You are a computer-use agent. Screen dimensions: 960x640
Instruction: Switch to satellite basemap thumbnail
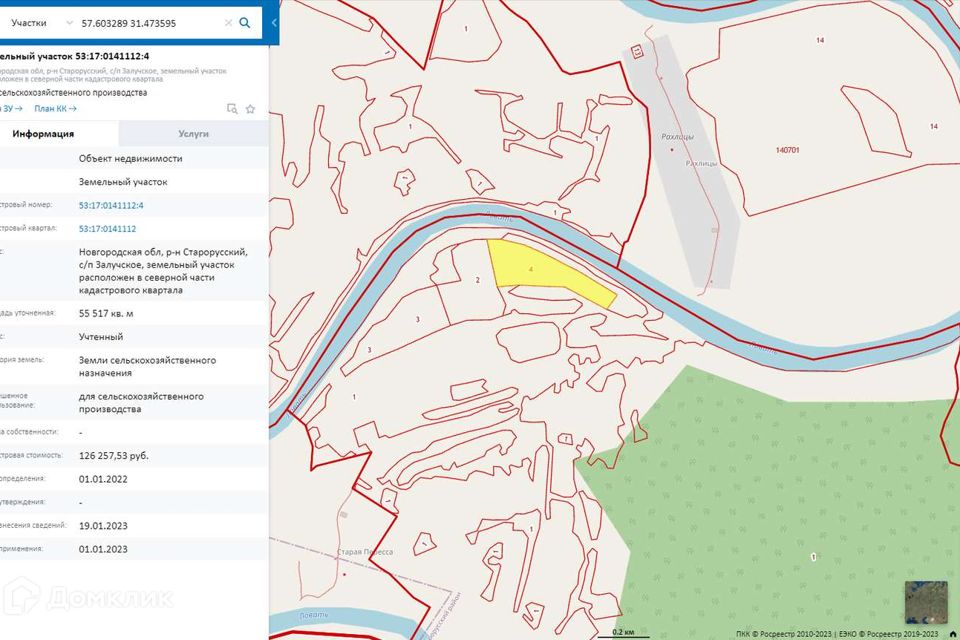pos(925,601)
